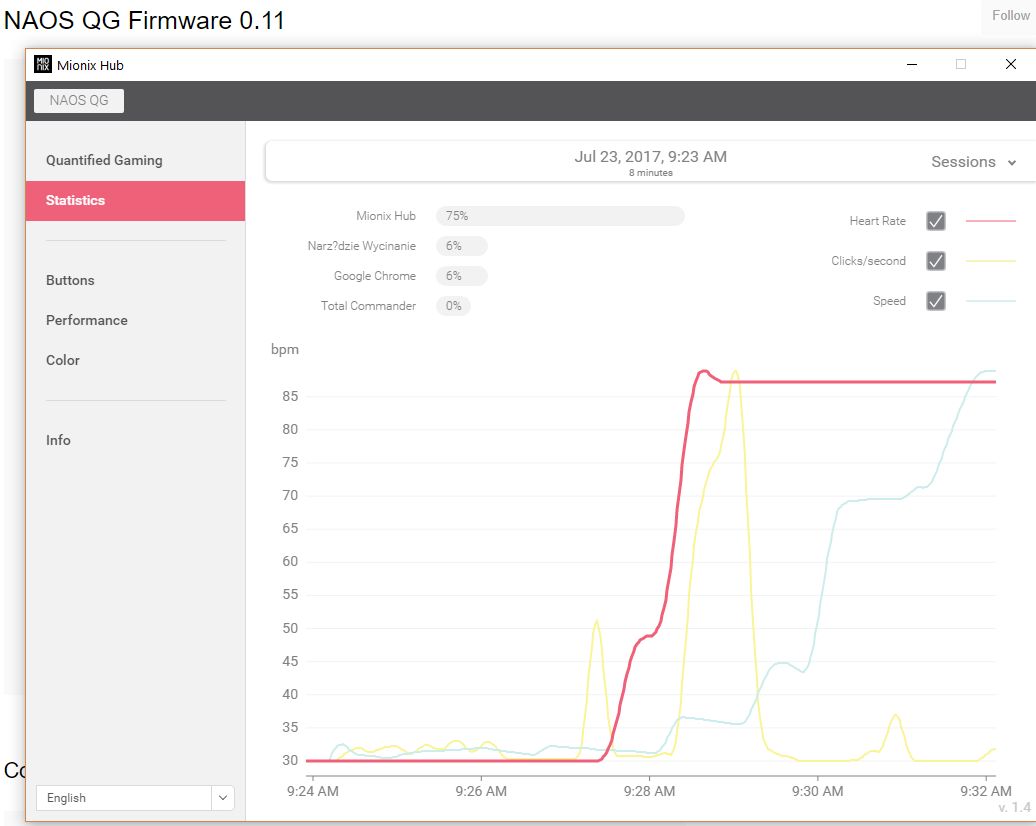This screenshot has width=1036, height=826.
Task: Click the language dropdown chevron arrow
Action: [223, 798]
